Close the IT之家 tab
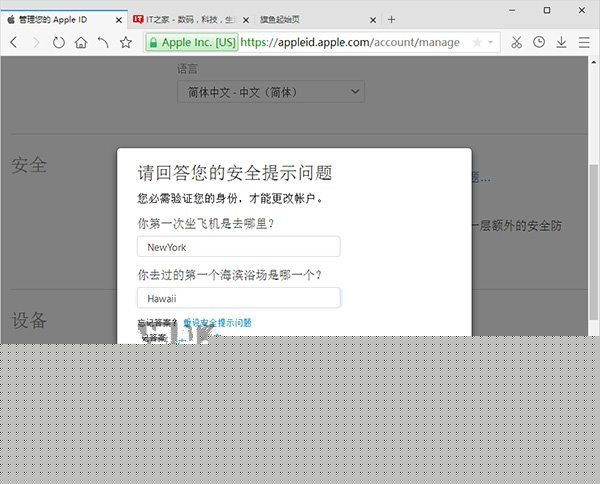Image resolution: width=600 pixels, height=484 pixels. (246, 20)
